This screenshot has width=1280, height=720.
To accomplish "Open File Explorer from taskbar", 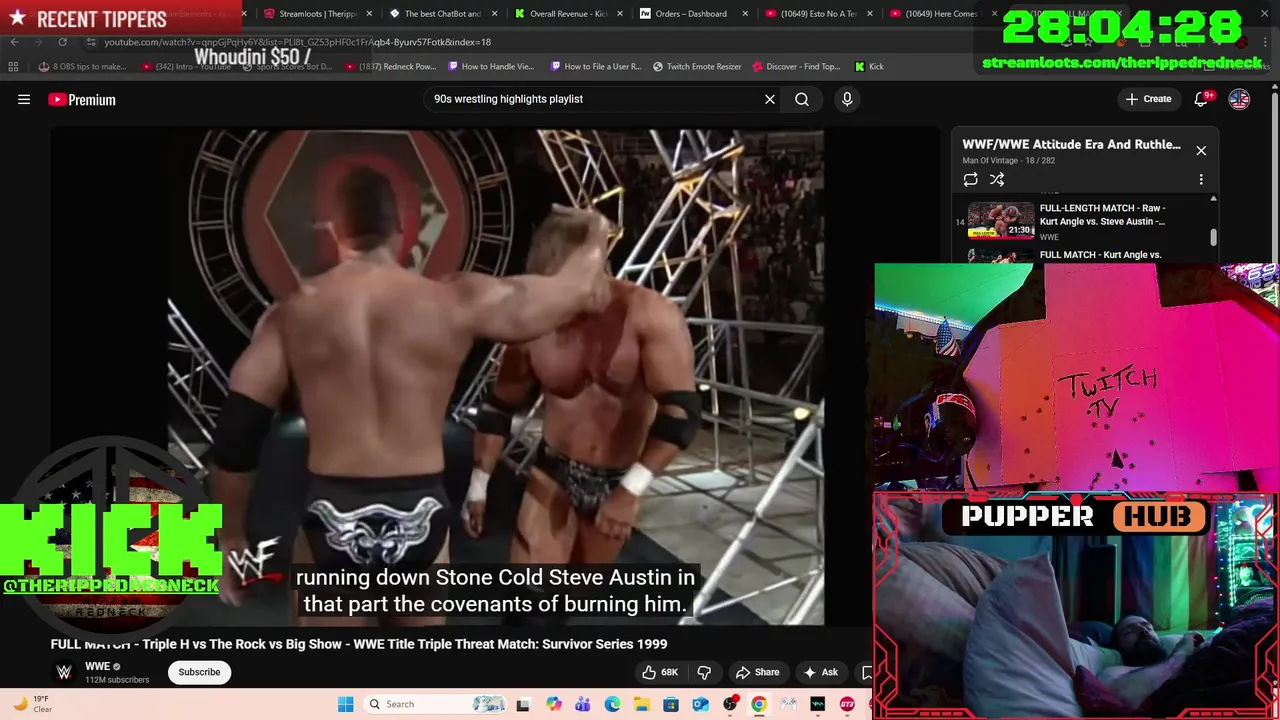I will coord(641,704).
